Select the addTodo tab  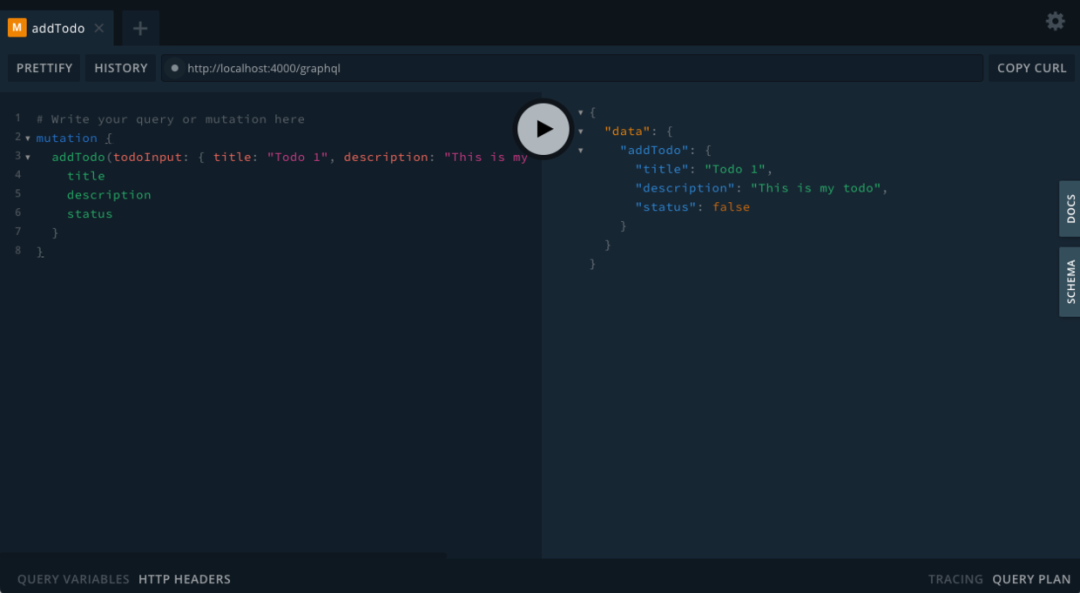(56, 28)
